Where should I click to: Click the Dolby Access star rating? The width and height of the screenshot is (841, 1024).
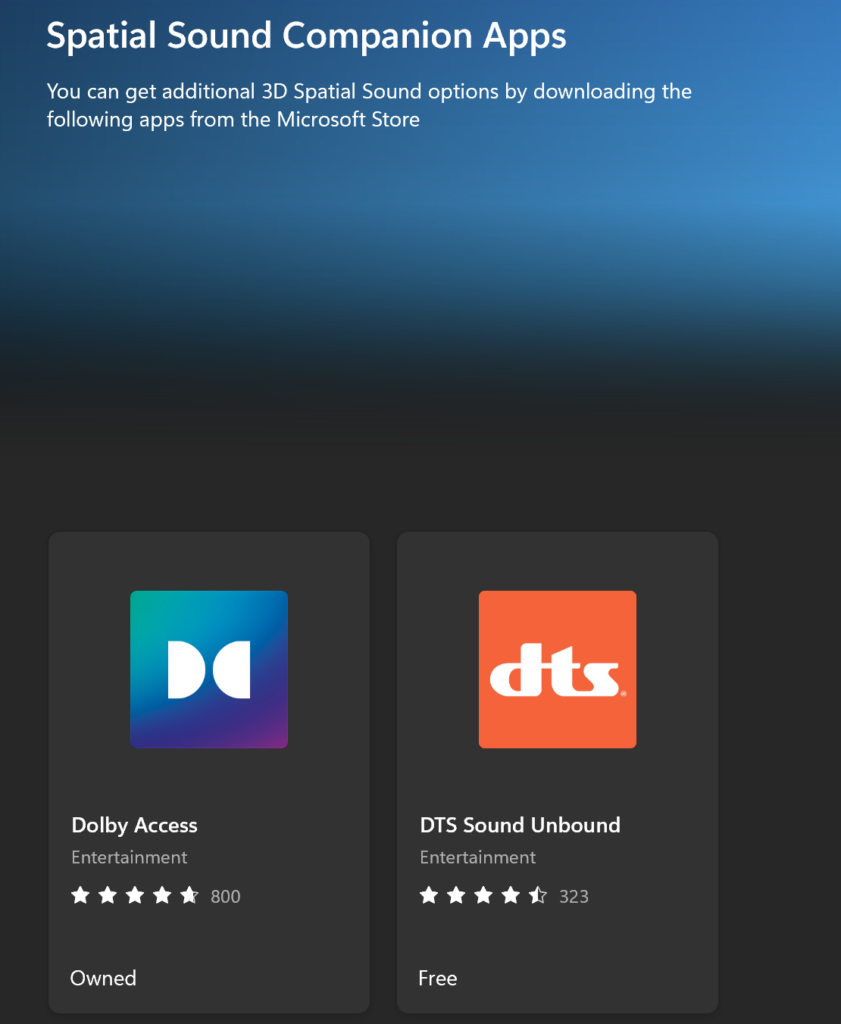135,895
